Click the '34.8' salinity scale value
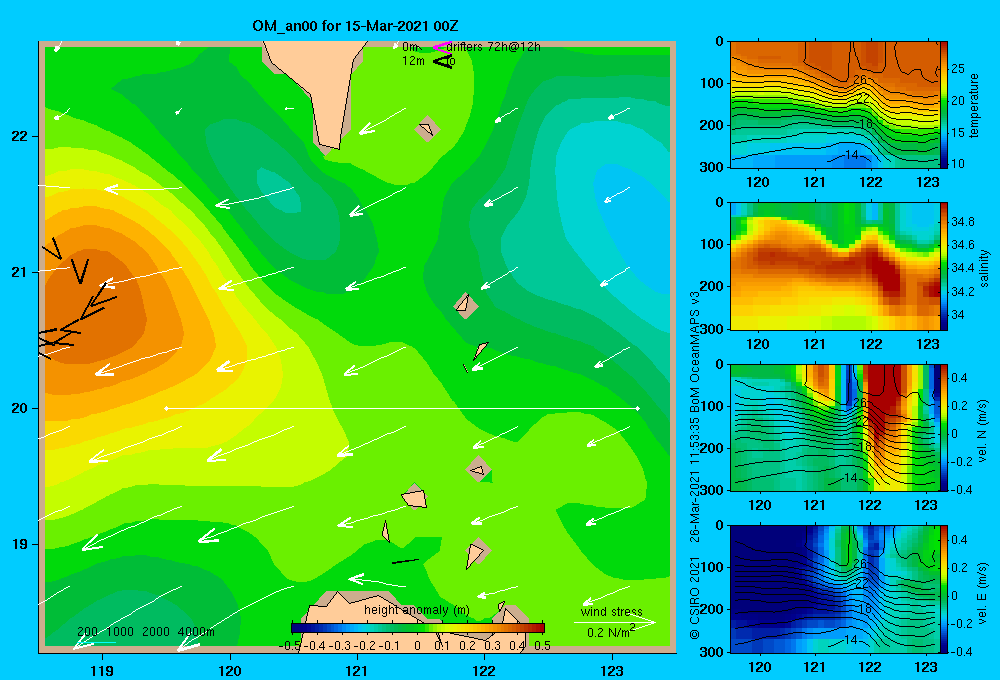Viewport: 1000px width, 680px height. pyautogui.click(x=962, y=222)
